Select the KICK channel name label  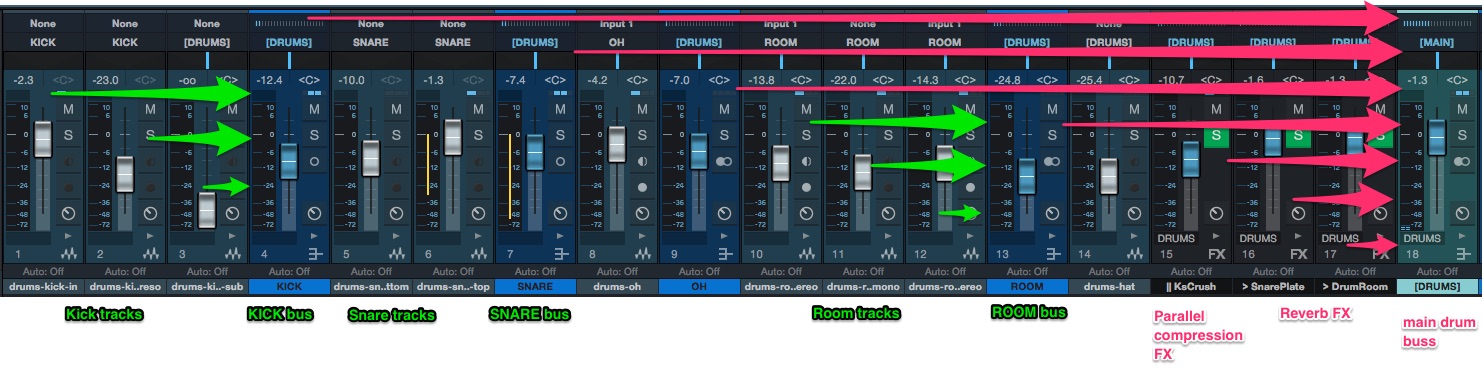288,287
